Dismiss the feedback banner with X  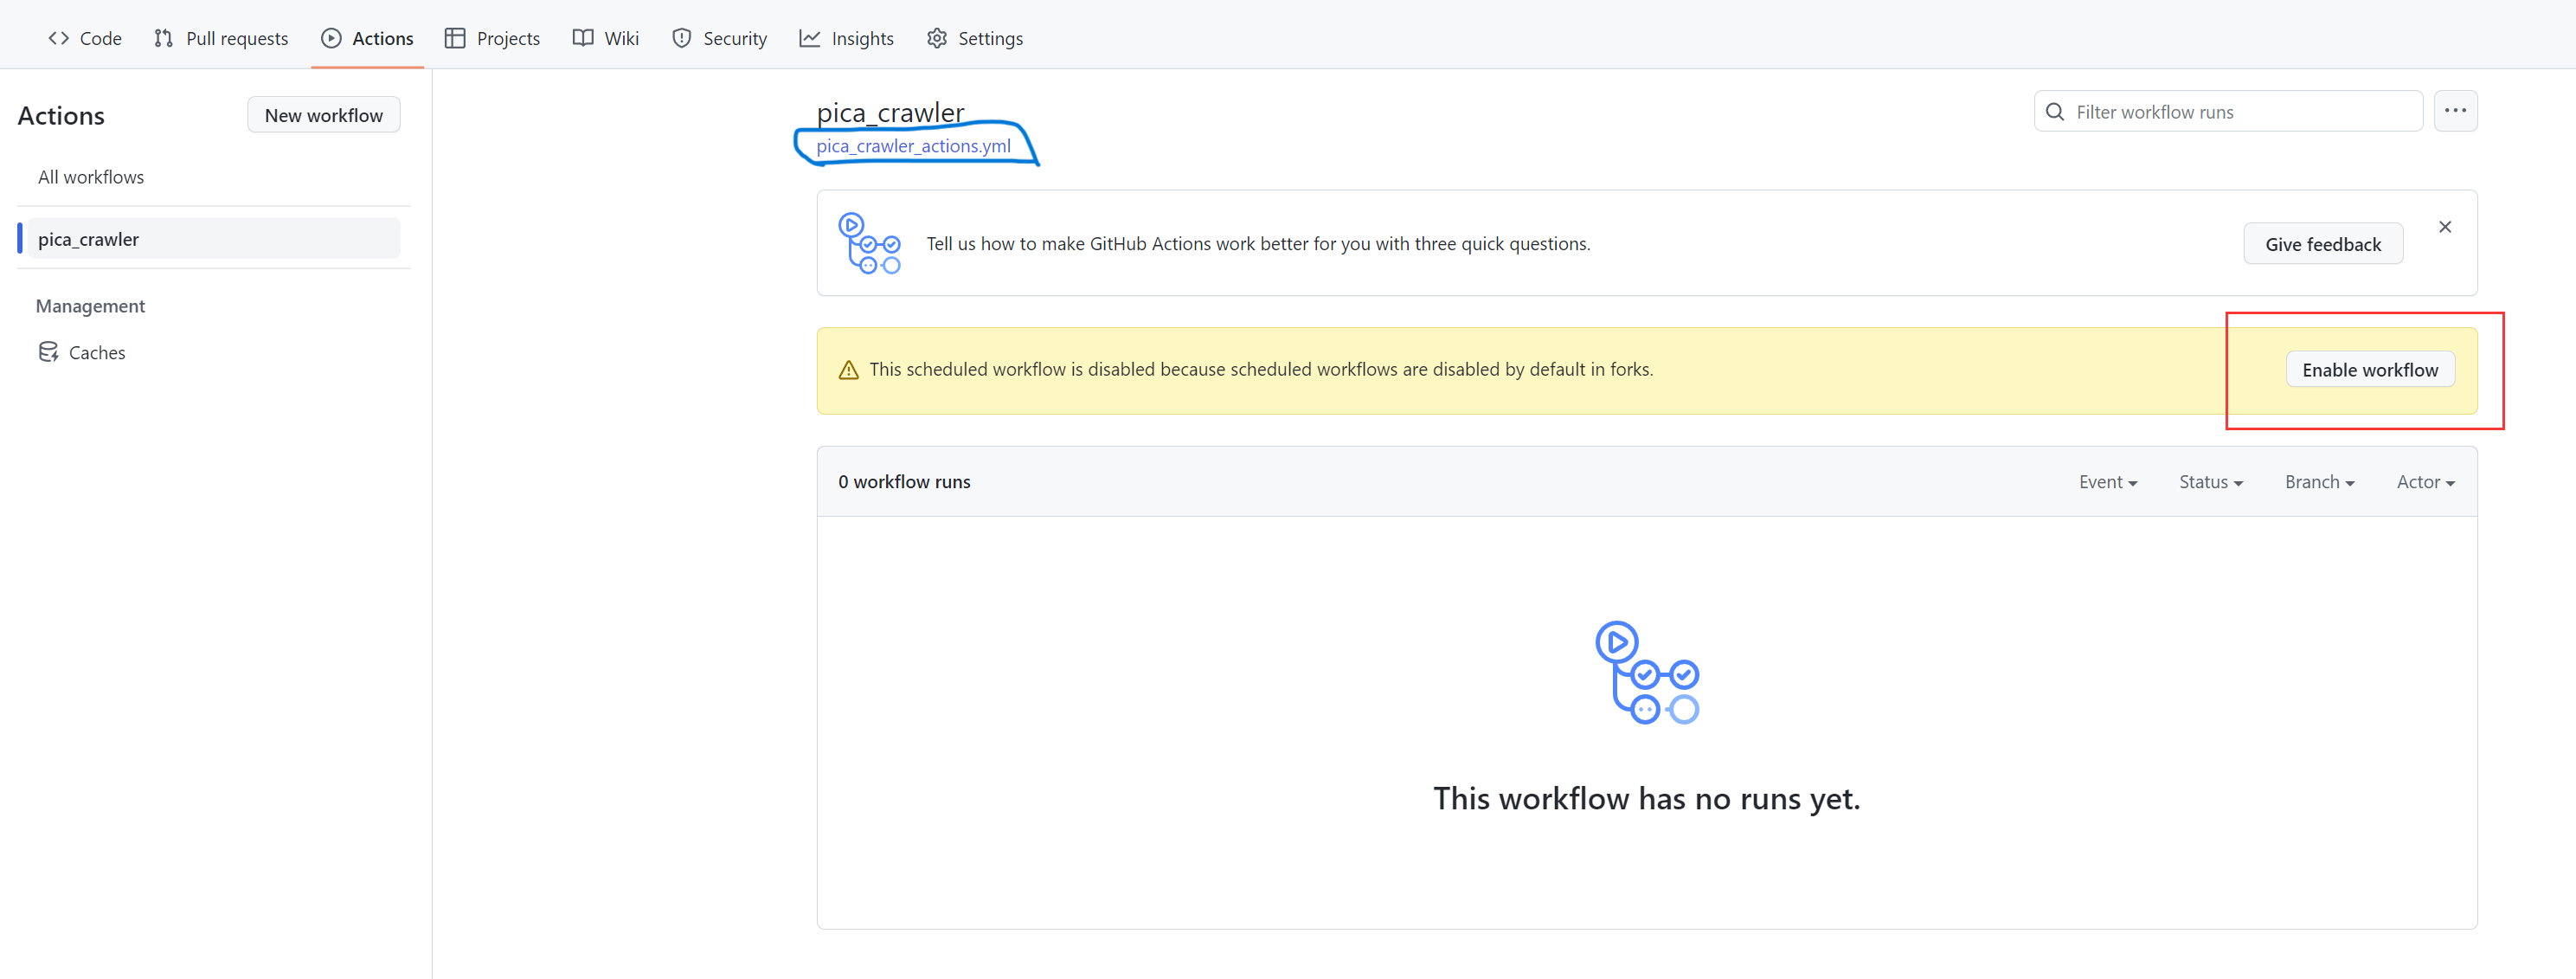click(x=2444, y=227)
